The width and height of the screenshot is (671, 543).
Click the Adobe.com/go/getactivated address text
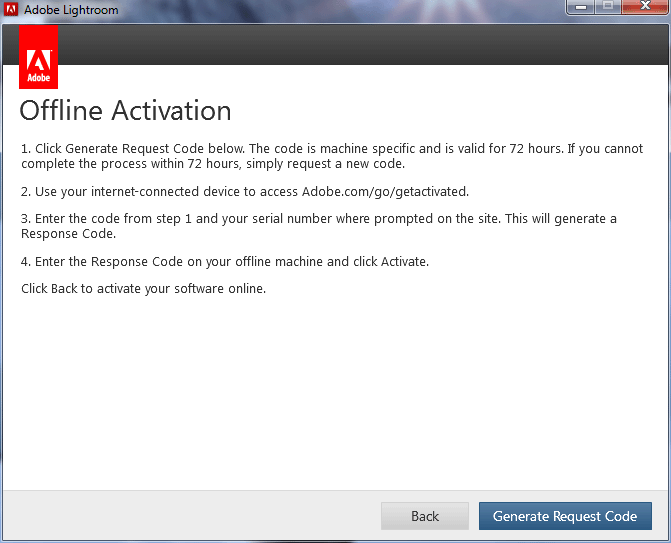(386, 192)
